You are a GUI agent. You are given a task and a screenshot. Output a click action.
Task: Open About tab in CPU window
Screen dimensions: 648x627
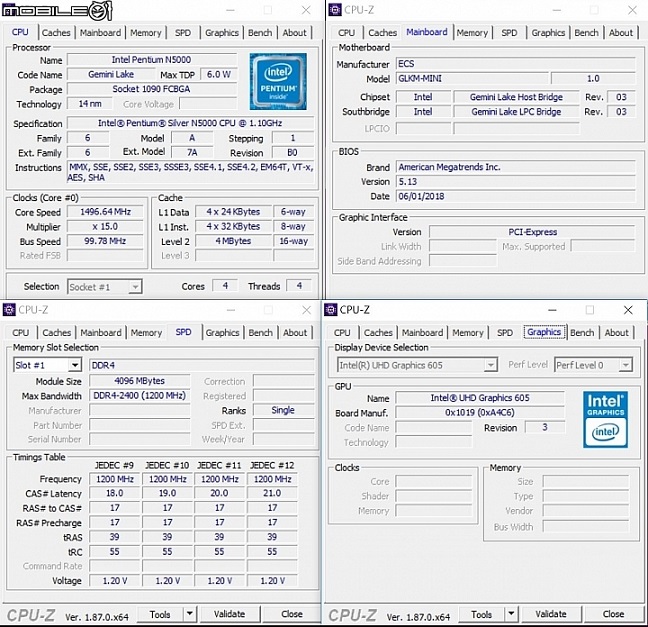click(295, 33)
